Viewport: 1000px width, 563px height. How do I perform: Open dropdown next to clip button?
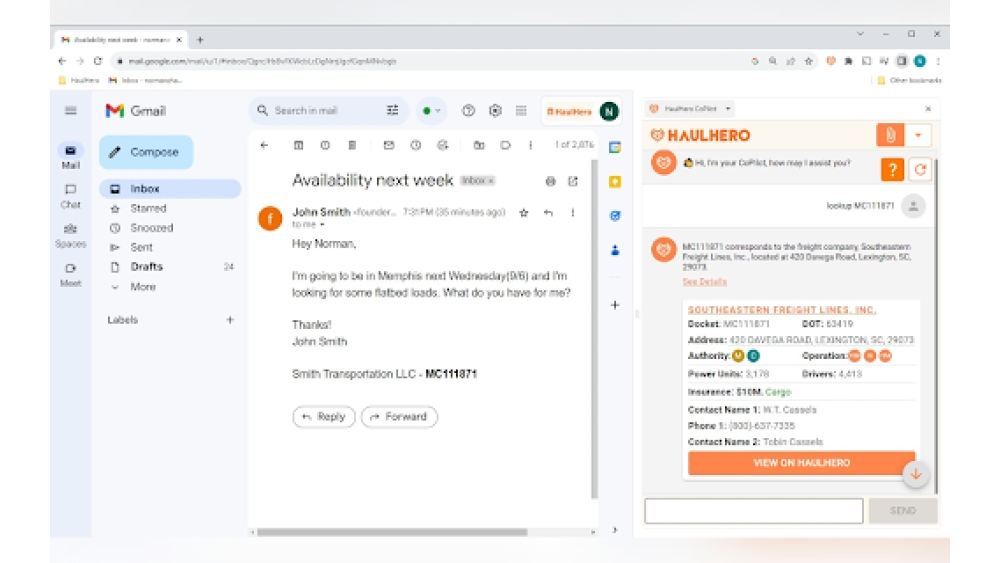pos(918,135)
